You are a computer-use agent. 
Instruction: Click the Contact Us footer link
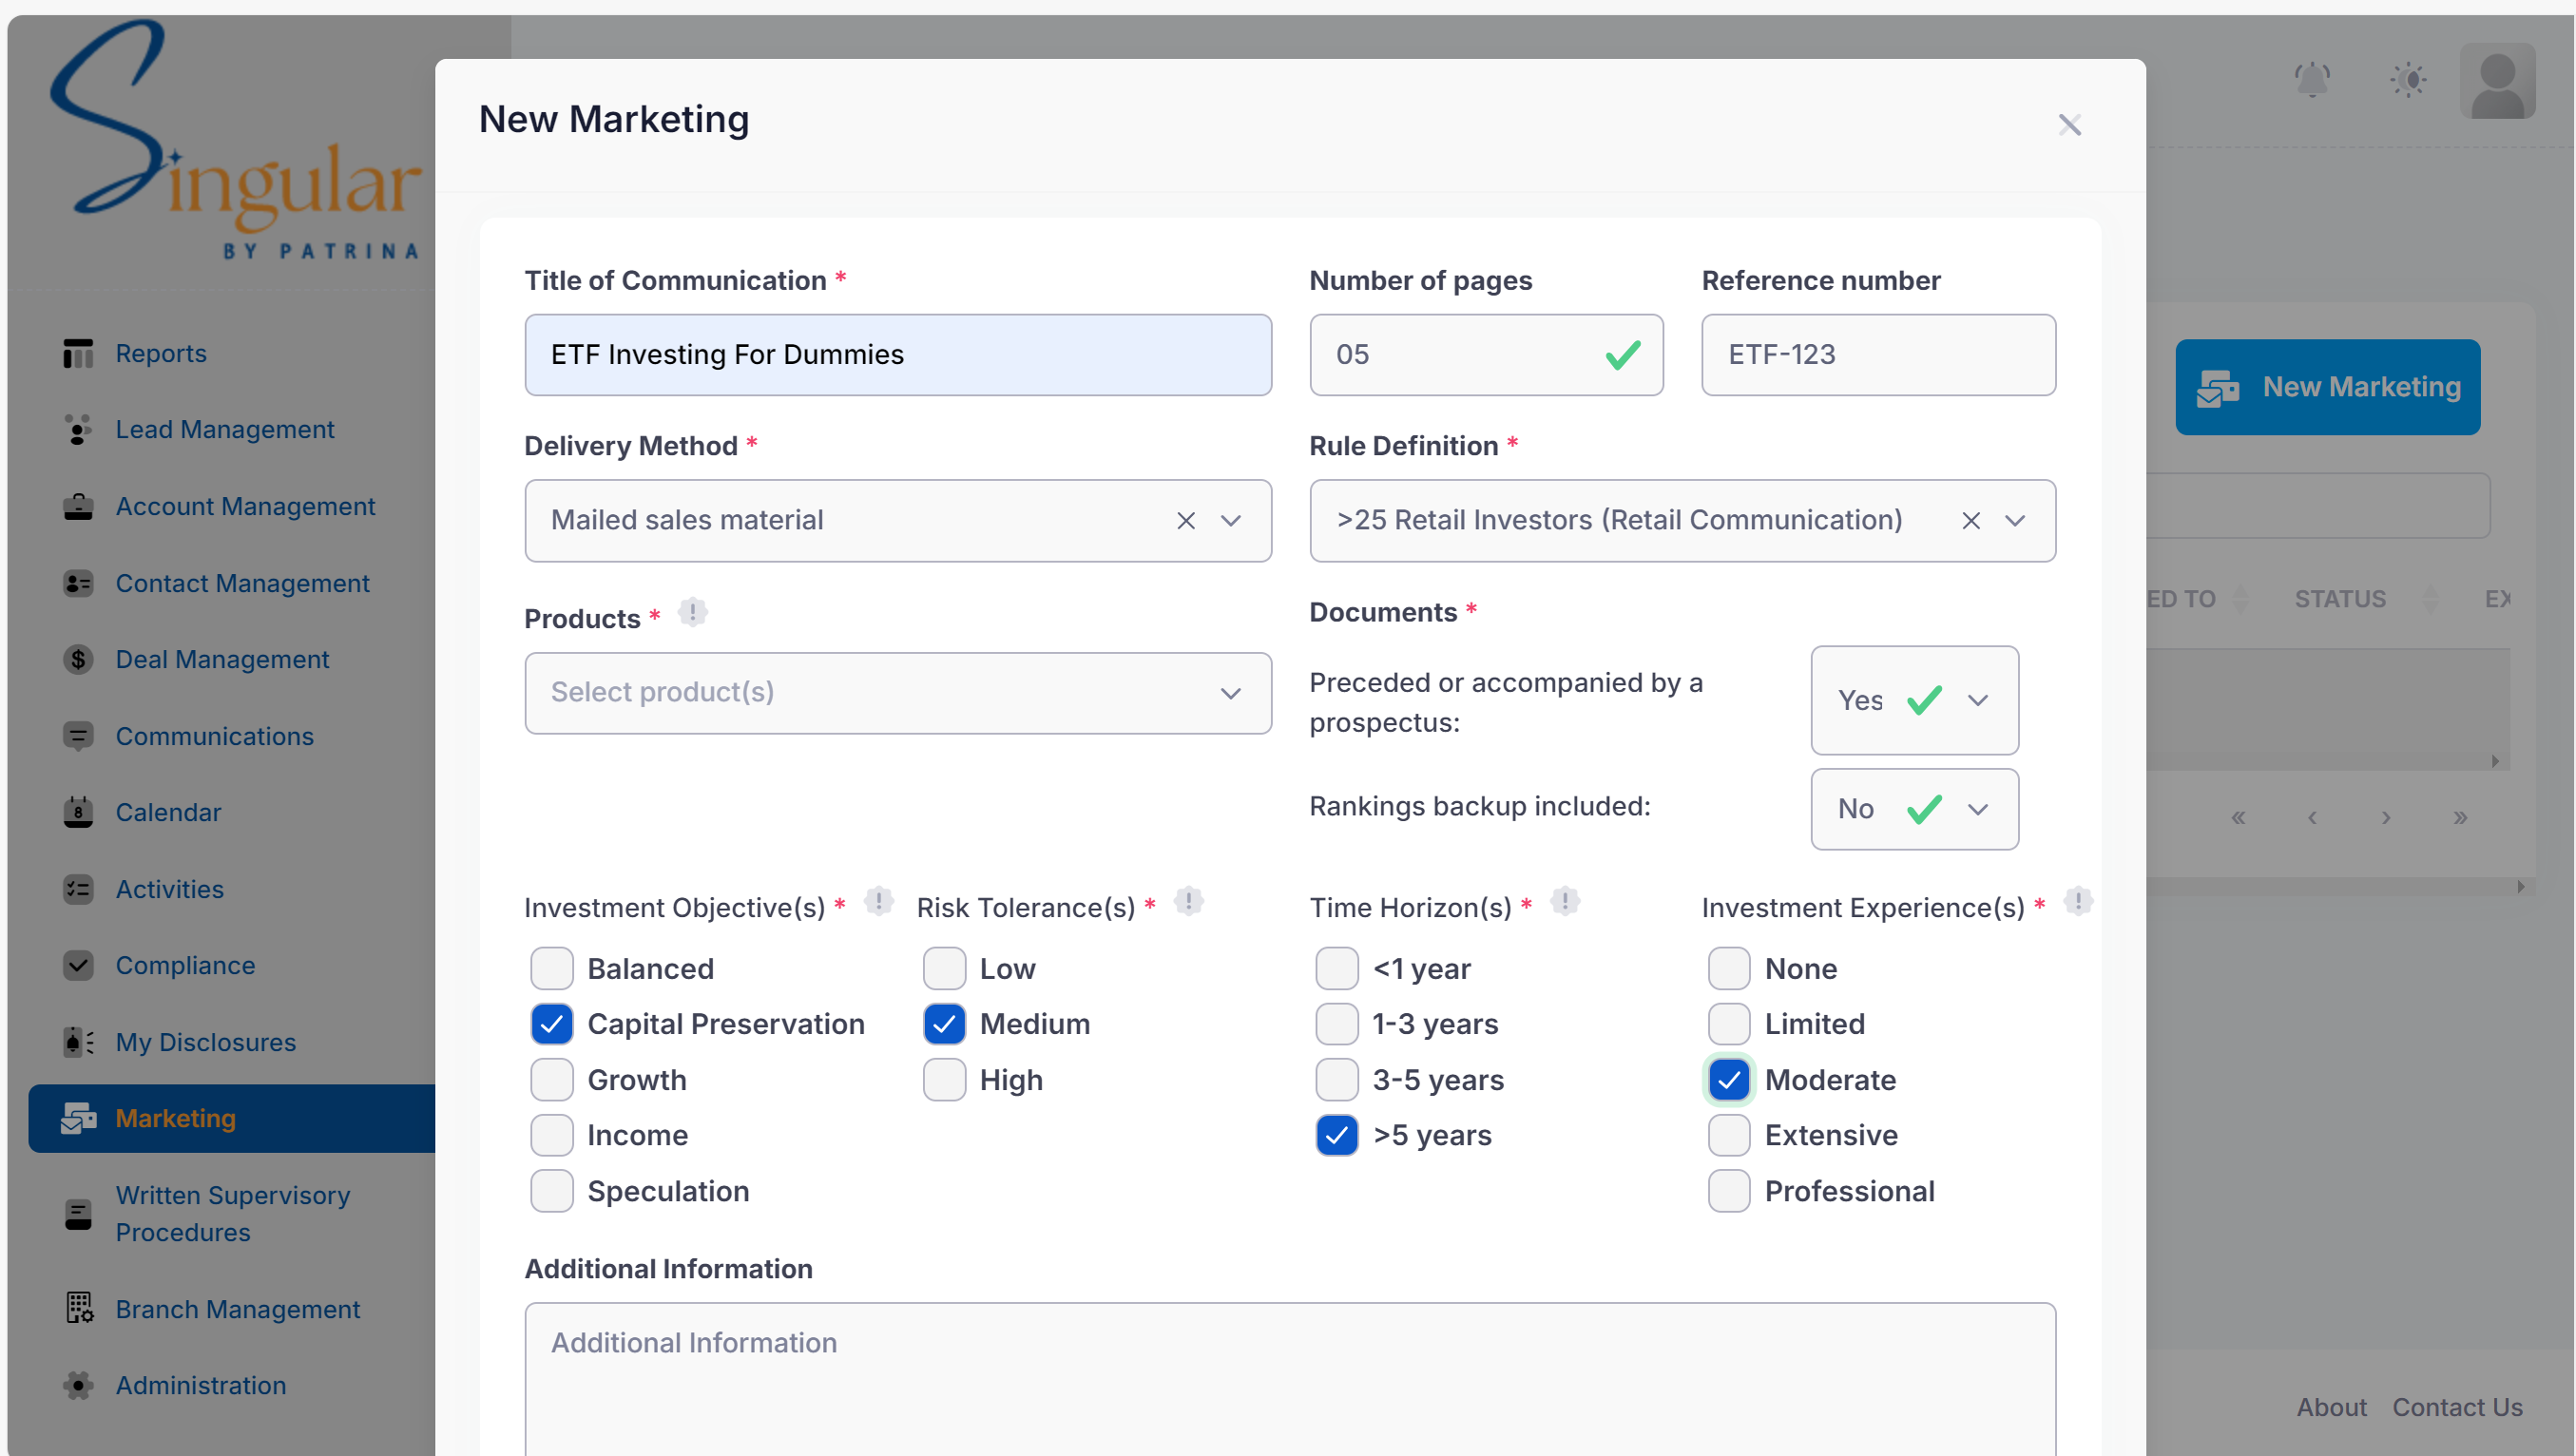(x=2457, y=1407)
